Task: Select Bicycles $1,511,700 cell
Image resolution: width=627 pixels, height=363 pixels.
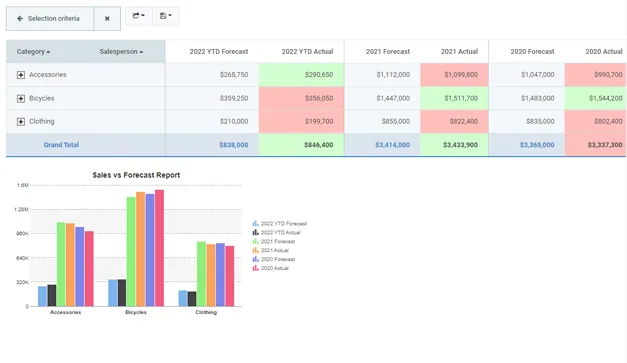Action: point(454,98)
